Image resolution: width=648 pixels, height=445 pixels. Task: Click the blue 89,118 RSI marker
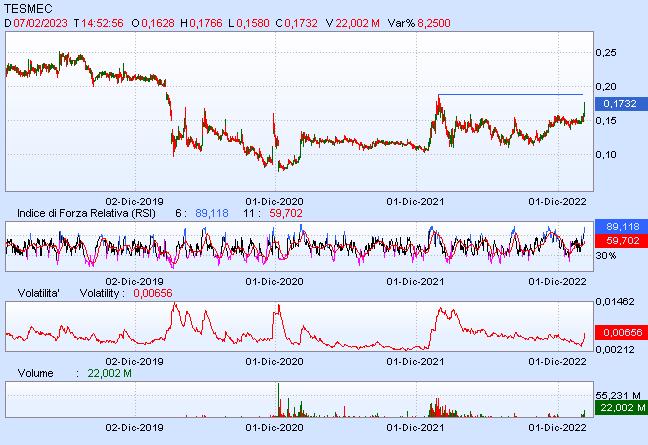tap(621, 226)
